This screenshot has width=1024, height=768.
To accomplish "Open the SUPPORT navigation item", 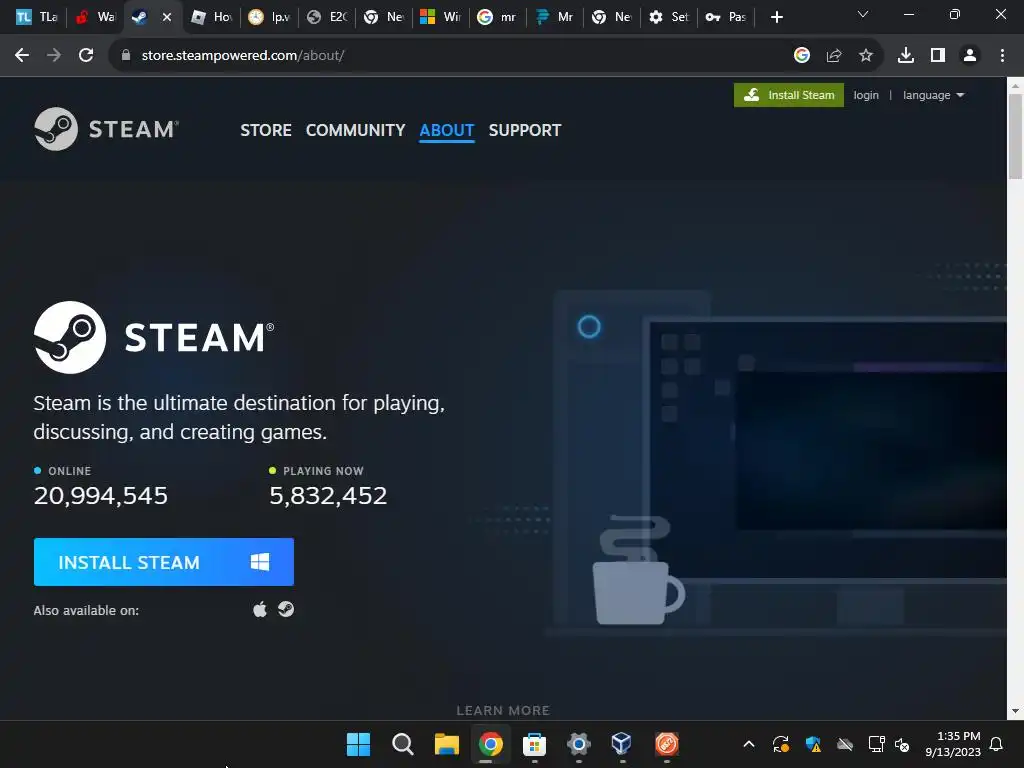I will 524,130.
